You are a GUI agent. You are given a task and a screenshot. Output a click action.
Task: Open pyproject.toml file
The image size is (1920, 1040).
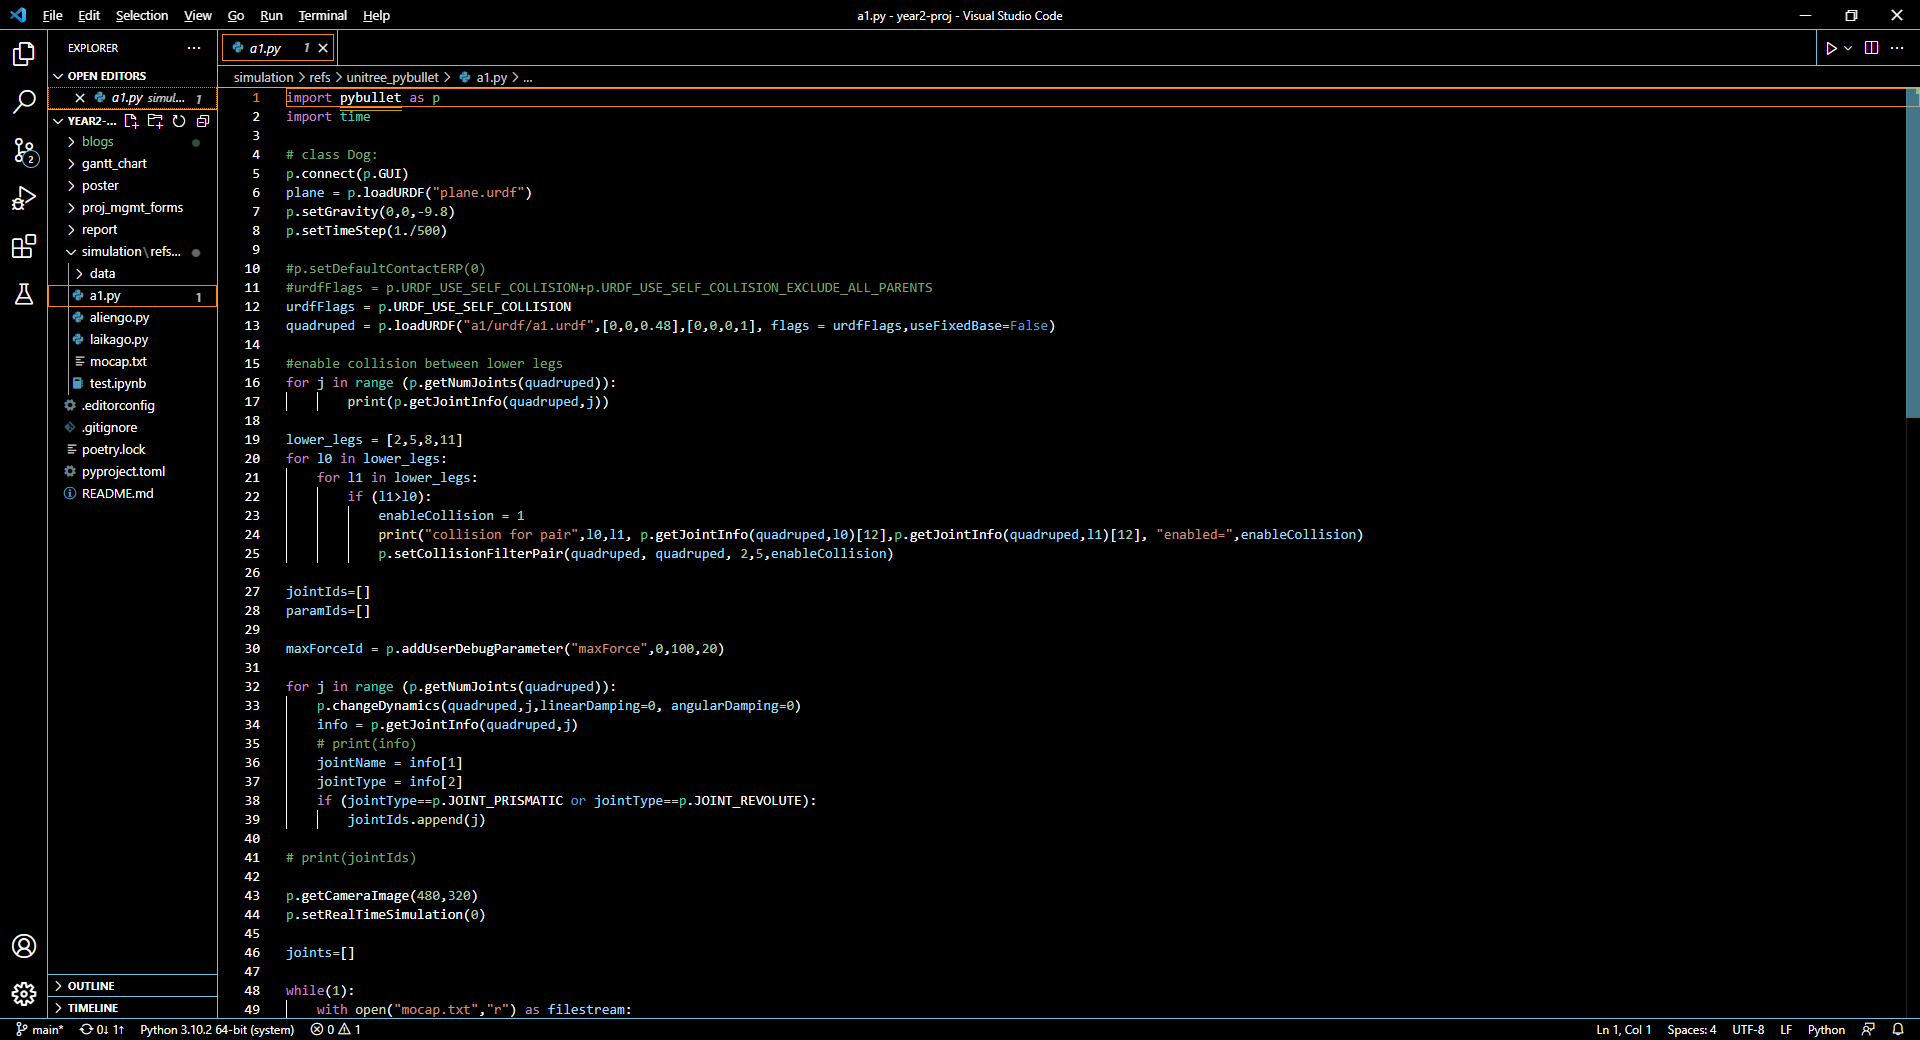[132, 472]
